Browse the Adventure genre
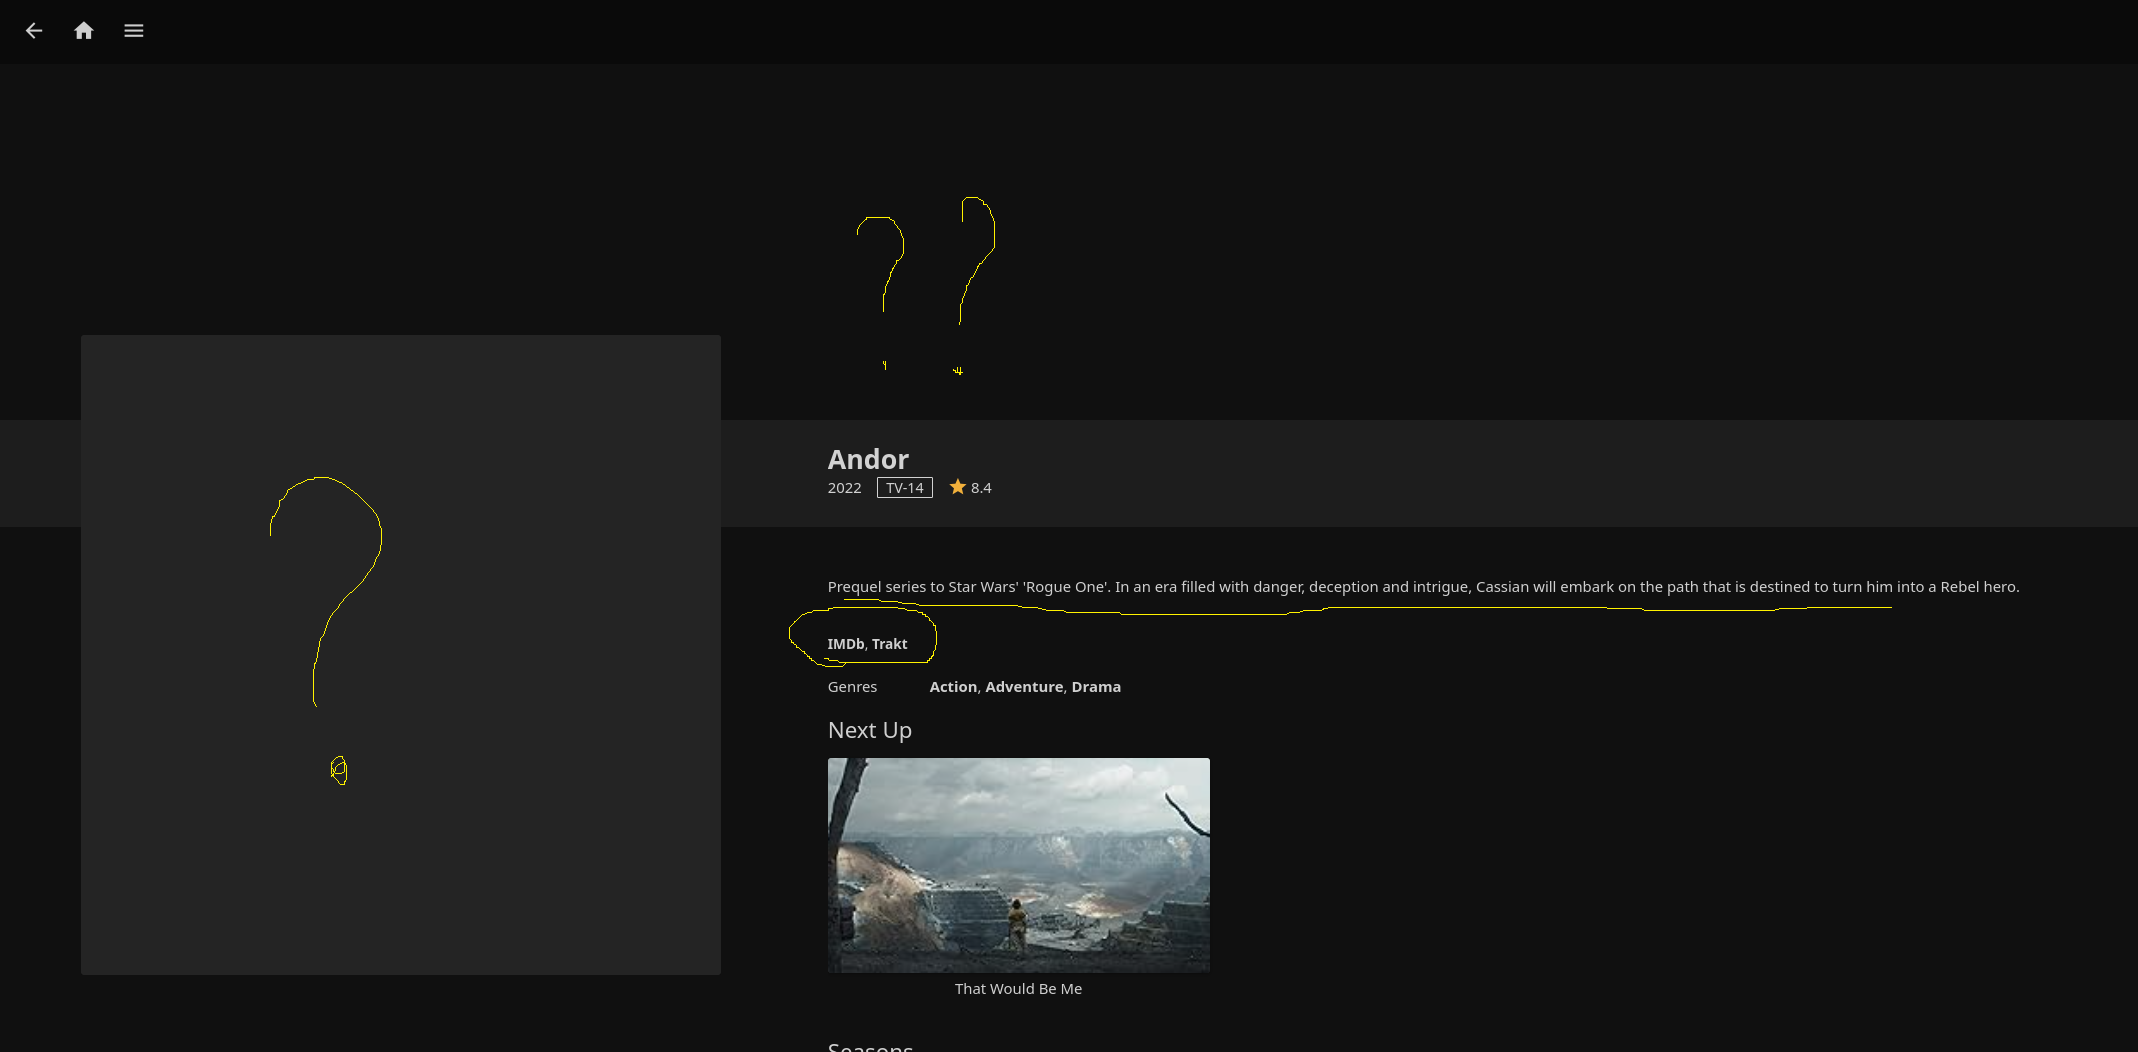Image resolution: width=2138 pixels, height=1052 pixels. pyautogui.click(x=1024, y=687)
